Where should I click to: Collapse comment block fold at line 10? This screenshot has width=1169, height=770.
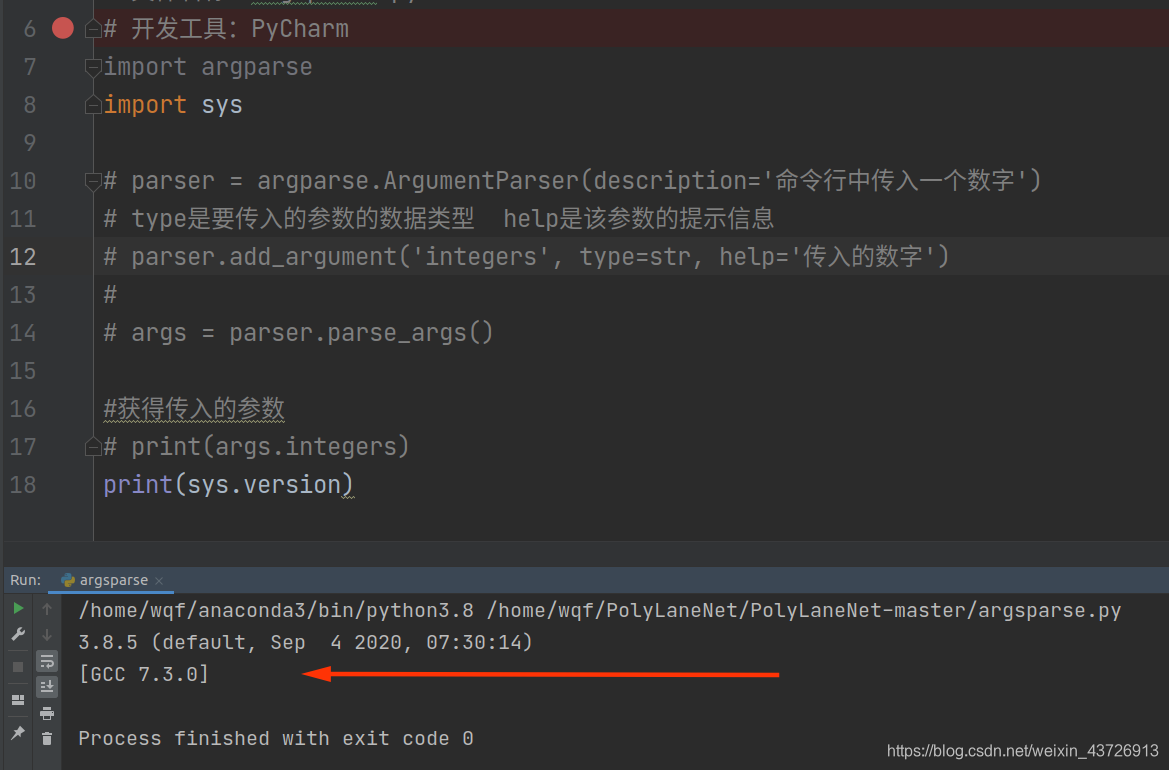pos(92,181)
